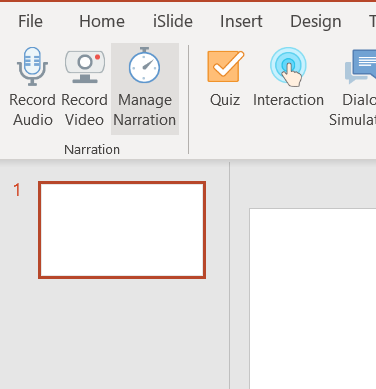
Task: Insert a Quiz using the checkmark icon
Action: pos(226,66)
